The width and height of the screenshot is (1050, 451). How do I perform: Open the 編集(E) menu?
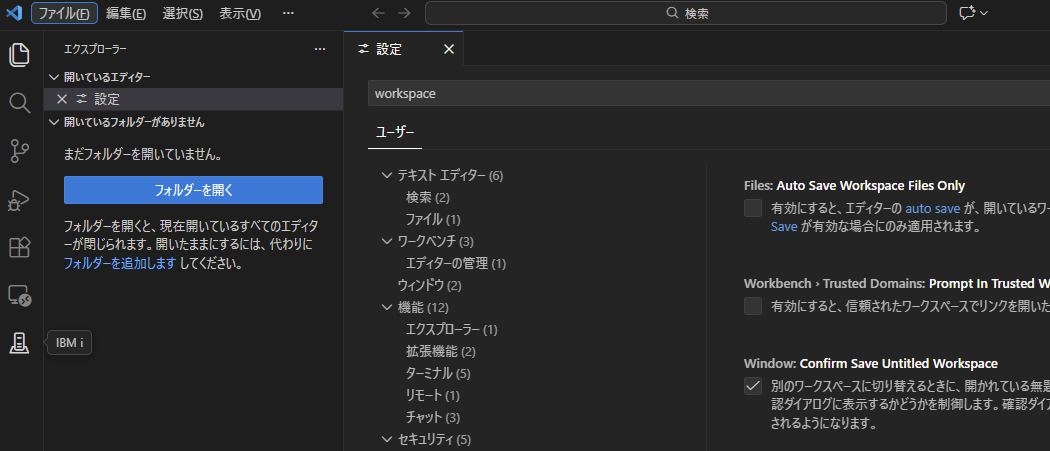tap(126, 13)
